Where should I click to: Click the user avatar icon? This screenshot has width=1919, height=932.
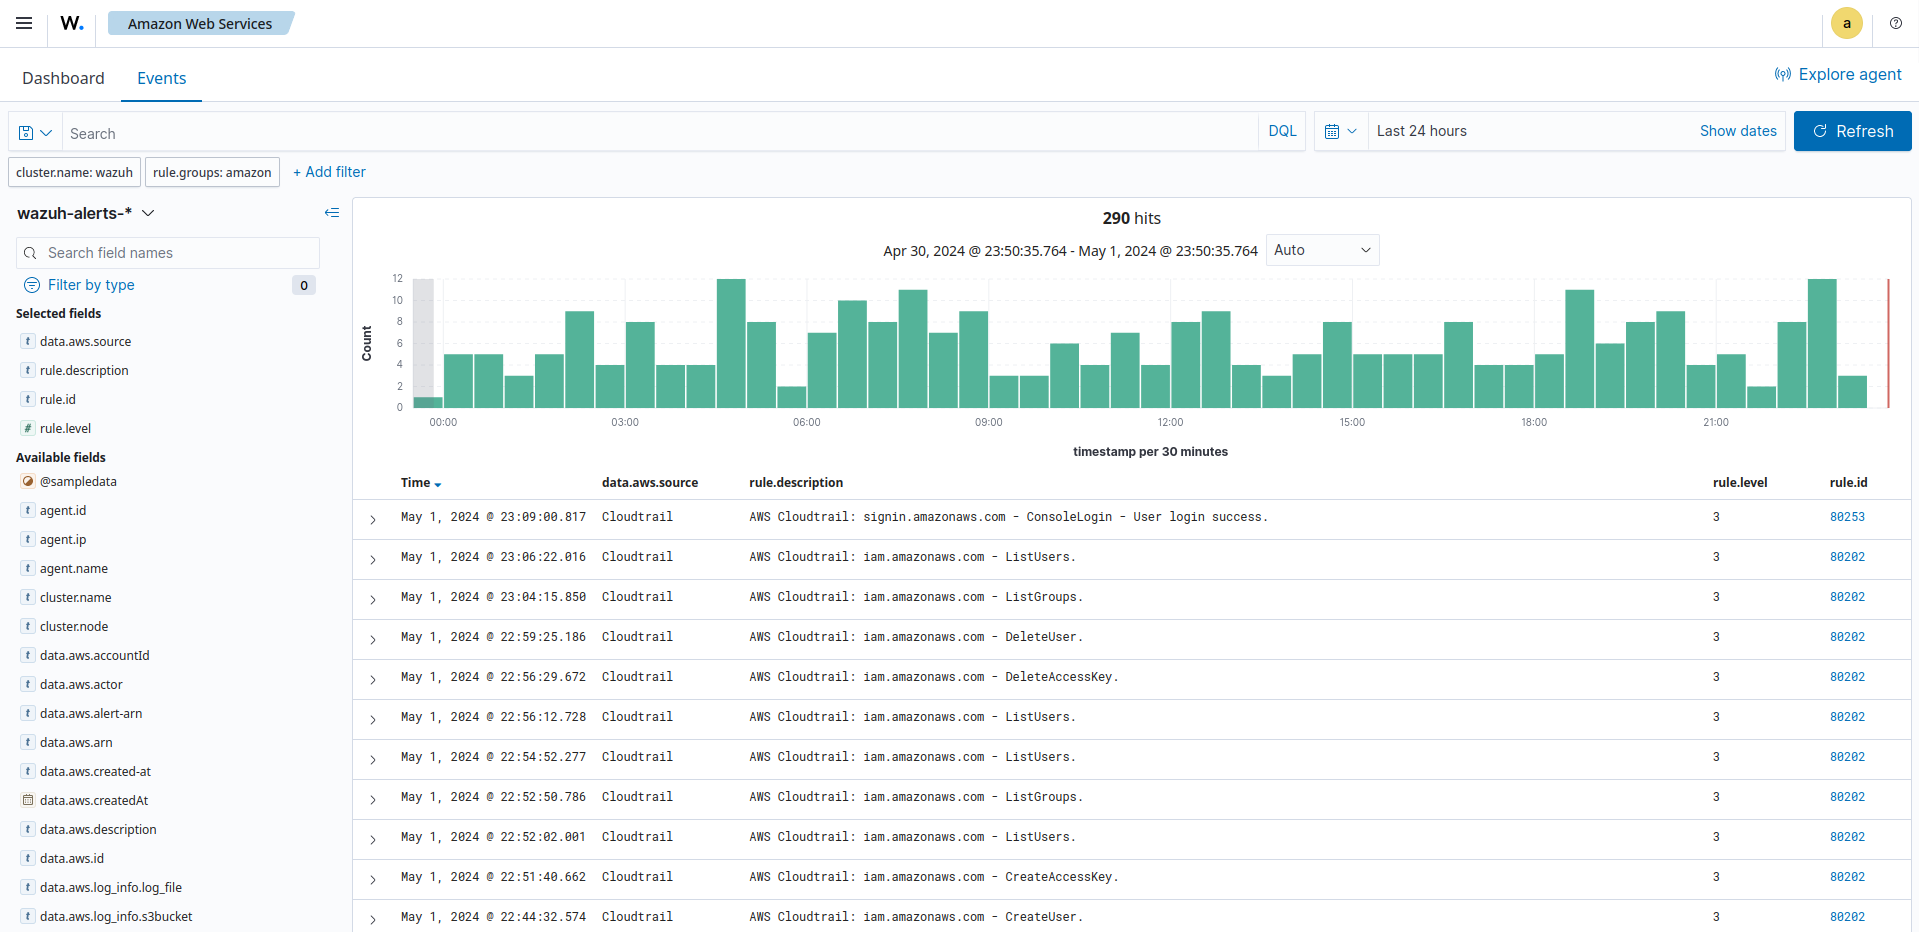pos(1846,23)
